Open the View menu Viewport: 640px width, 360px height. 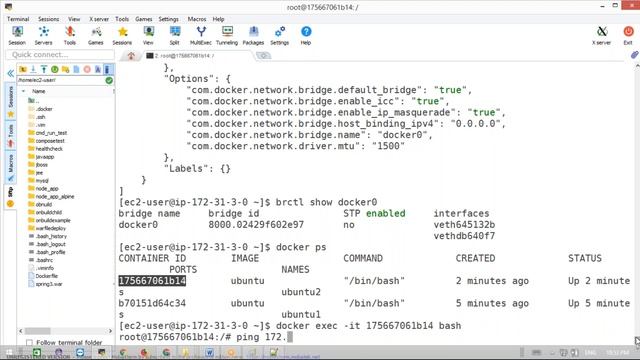74,19
